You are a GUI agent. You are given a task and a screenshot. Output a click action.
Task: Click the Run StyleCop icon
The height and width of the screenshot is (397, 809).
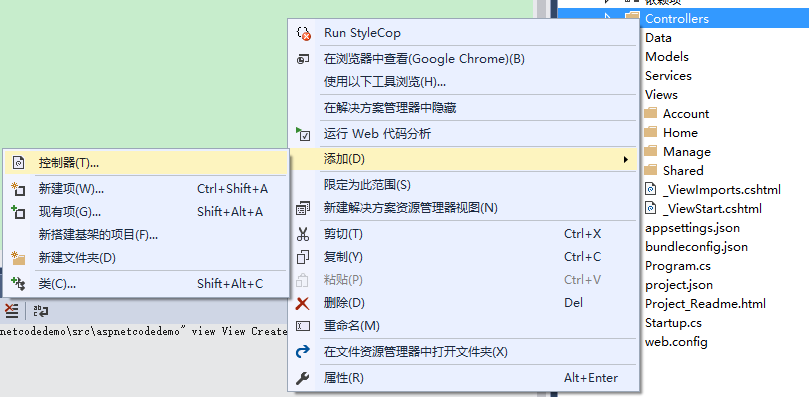304,33
